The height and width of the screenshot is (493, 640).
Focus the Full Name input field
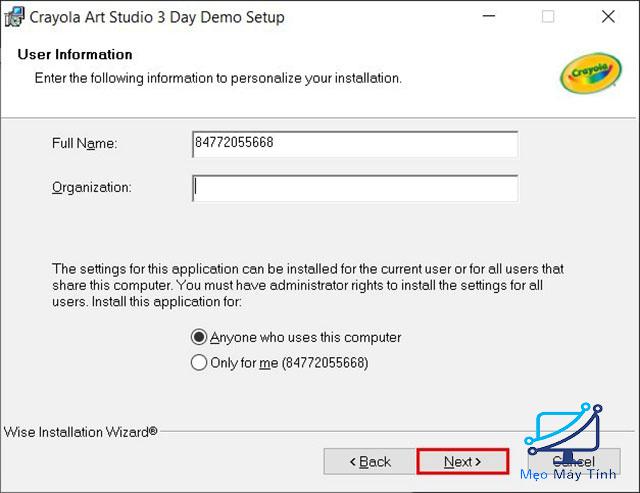pyautogui.click(x=355, y=144)
